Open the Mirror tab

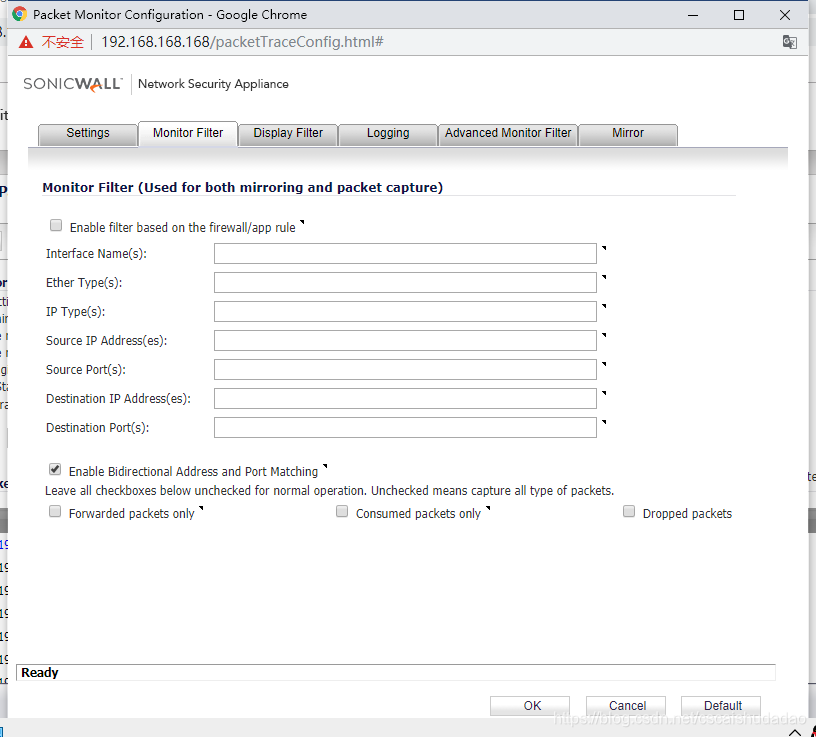click(628, 134)
